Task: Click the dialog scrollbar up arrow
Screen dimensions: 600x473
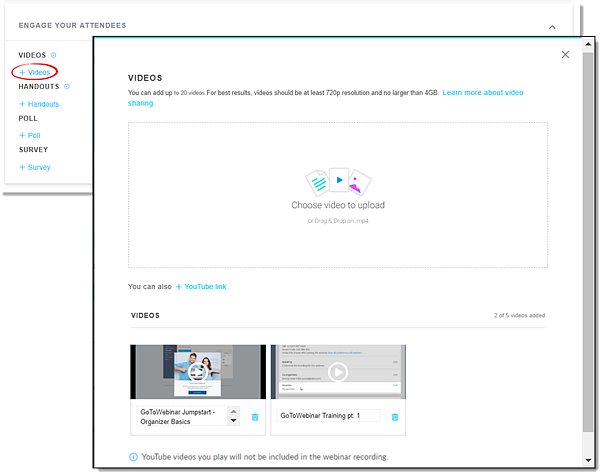Action: (588, 44)
